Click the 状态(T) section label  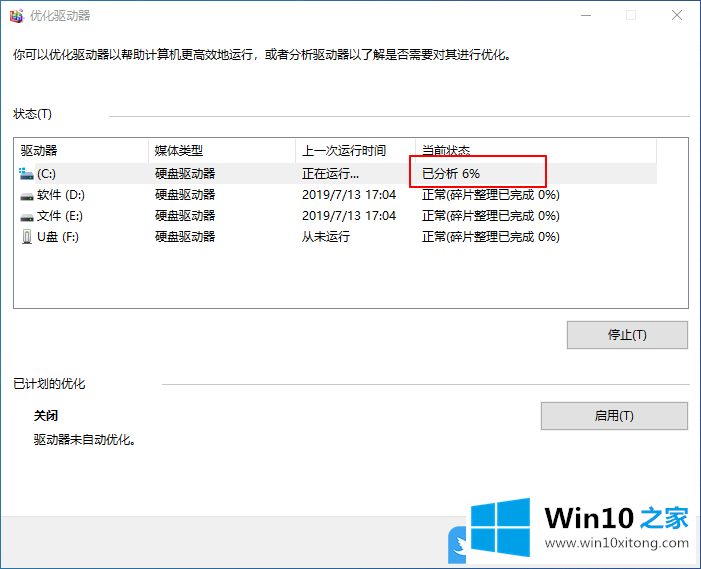(32, 114)
